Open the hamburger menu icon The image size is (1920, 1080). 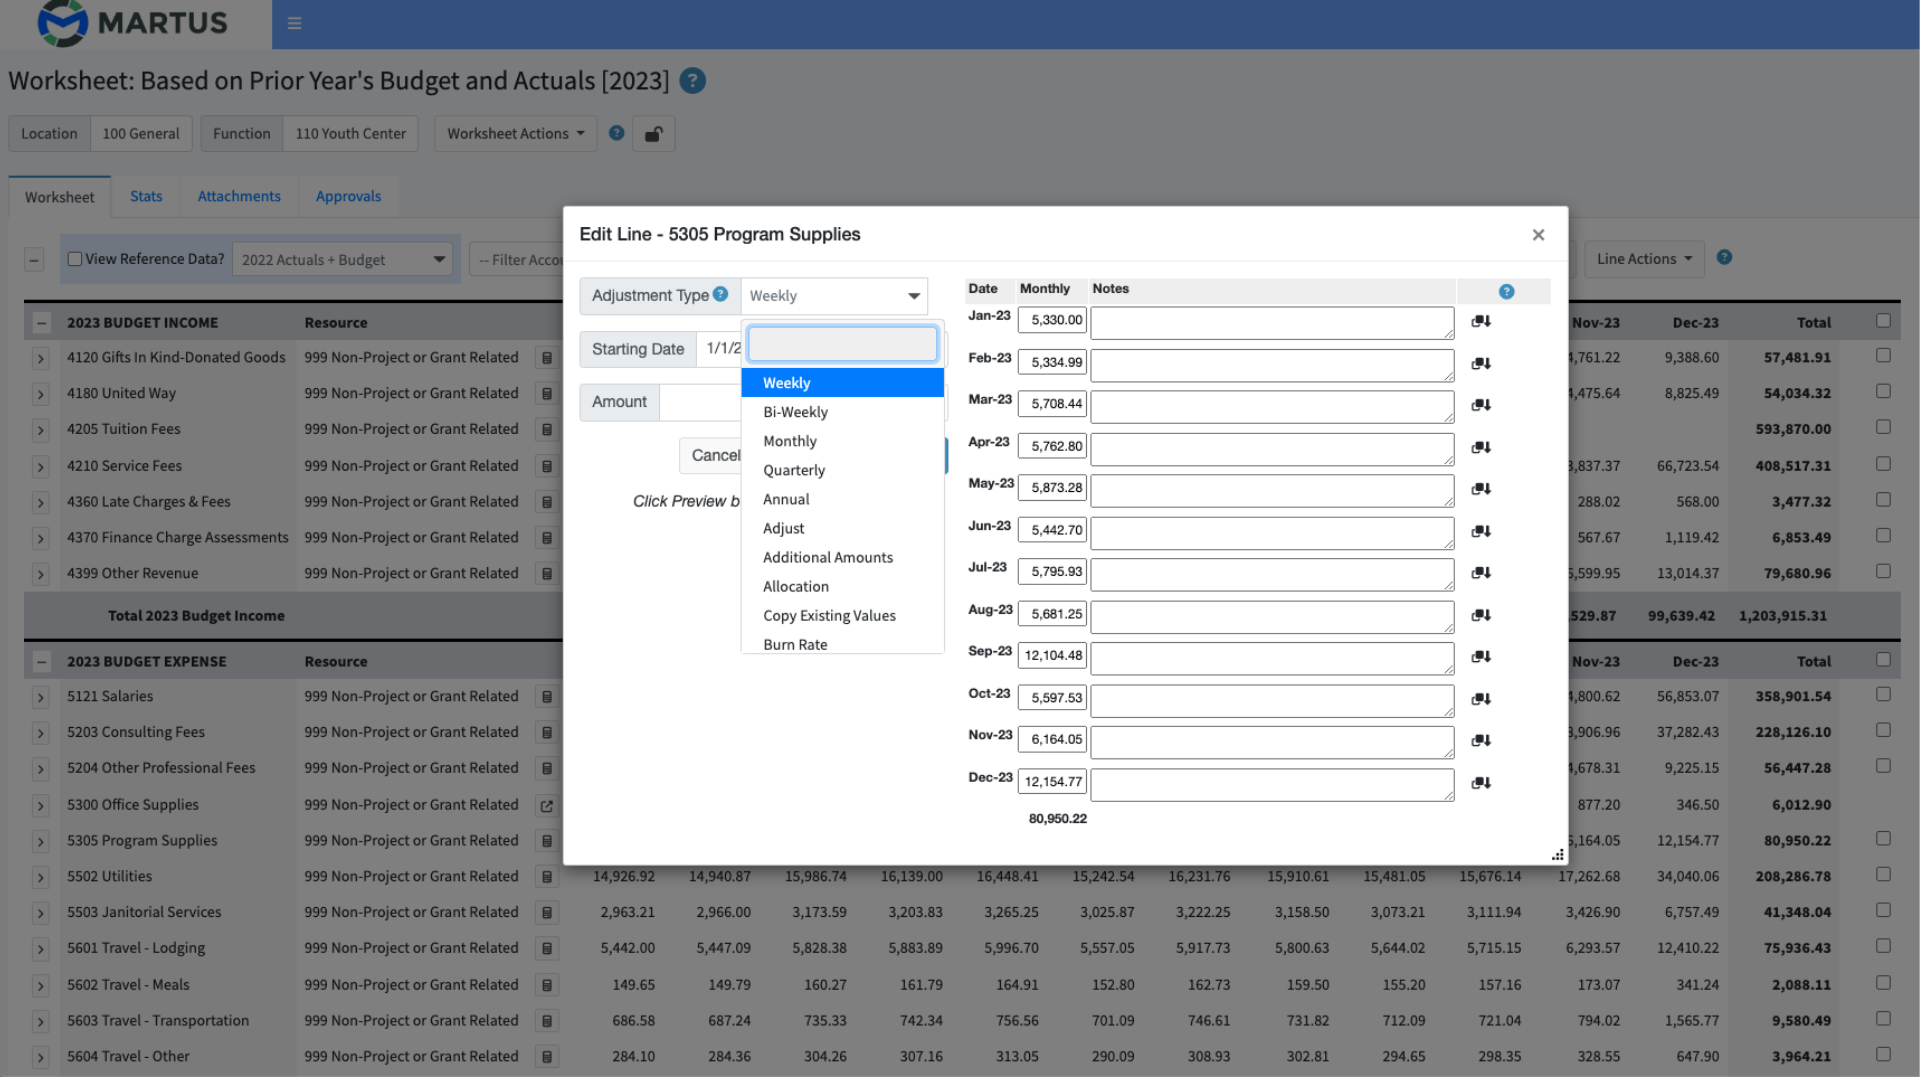(x=293, y=22)
